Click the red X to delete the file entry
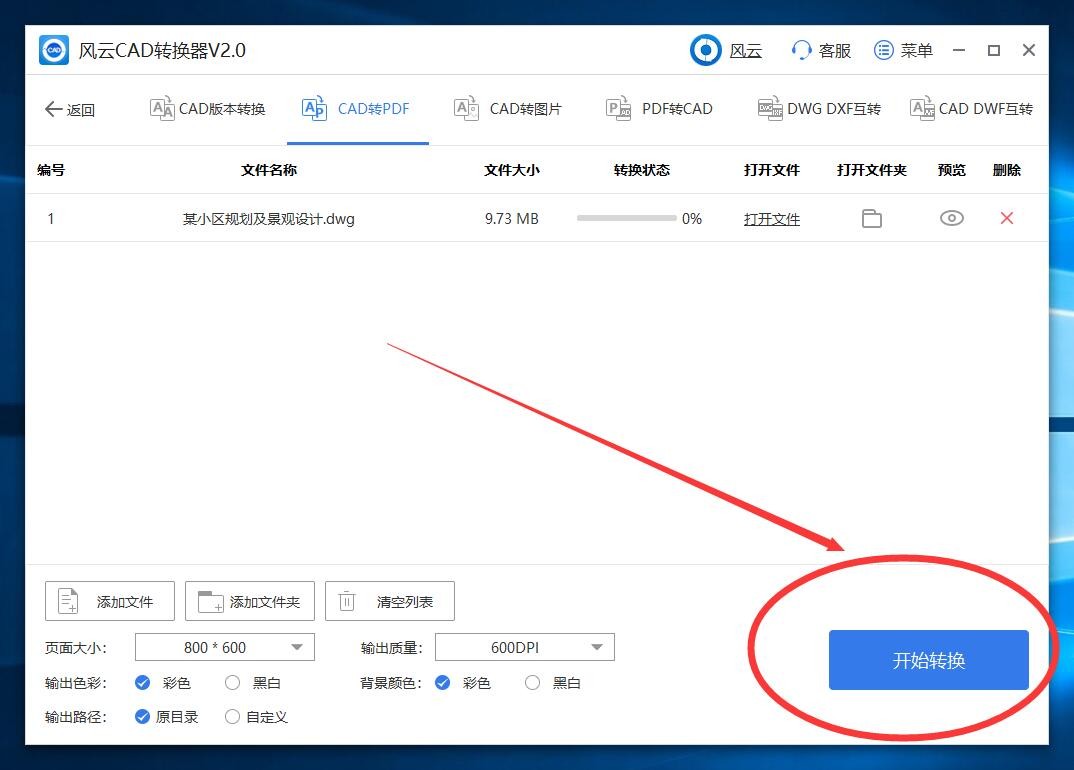 point(1006,218)
